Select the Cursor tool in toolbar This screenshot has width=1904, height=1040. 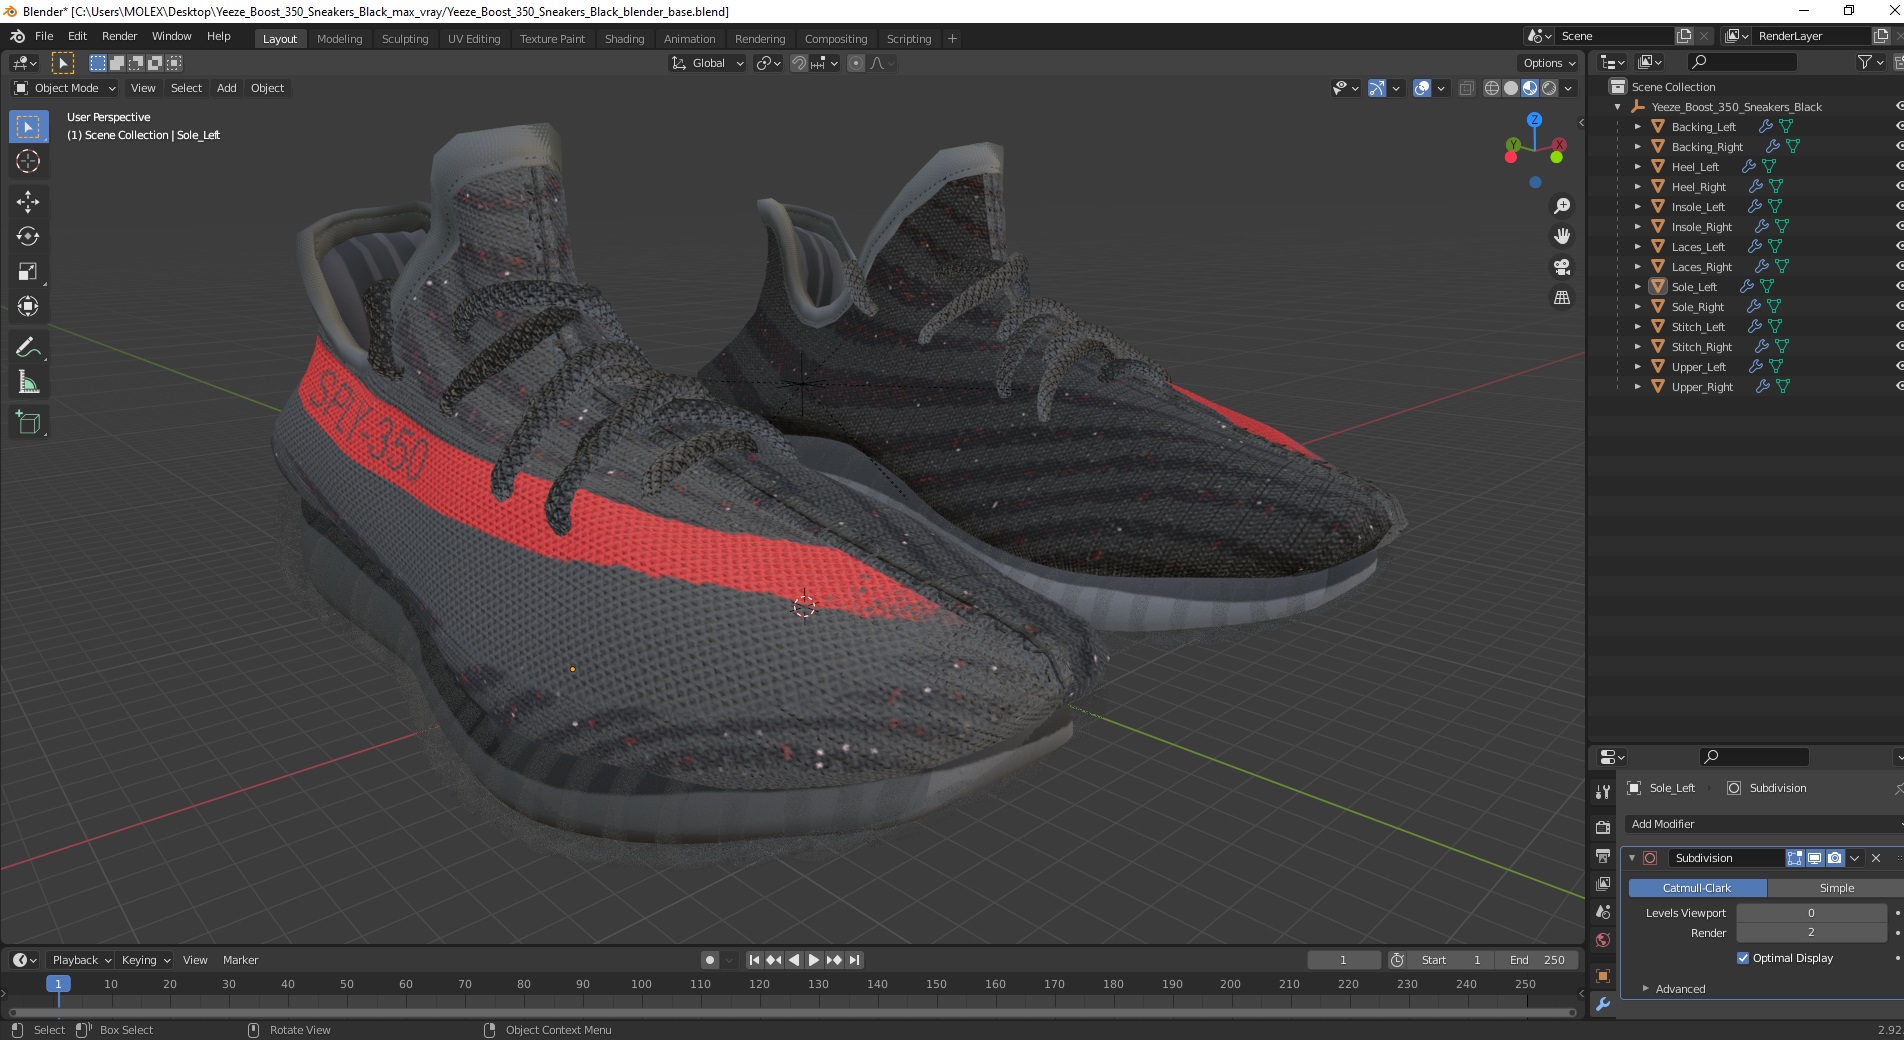click(x=28, y=161)
